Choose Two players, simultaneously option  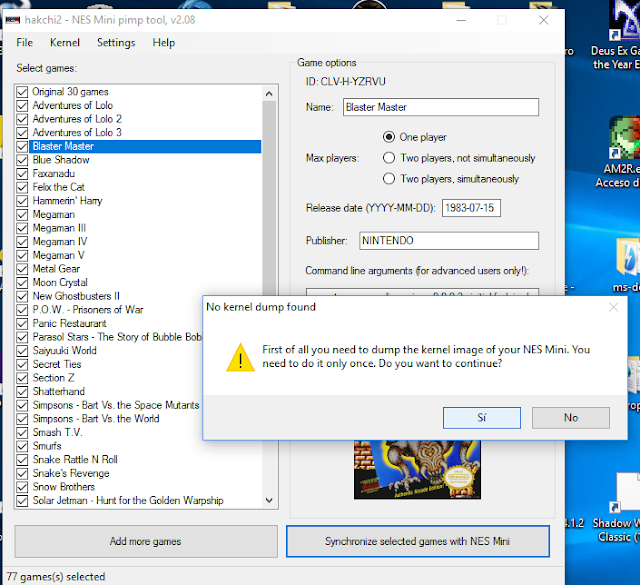pos(389,179)
